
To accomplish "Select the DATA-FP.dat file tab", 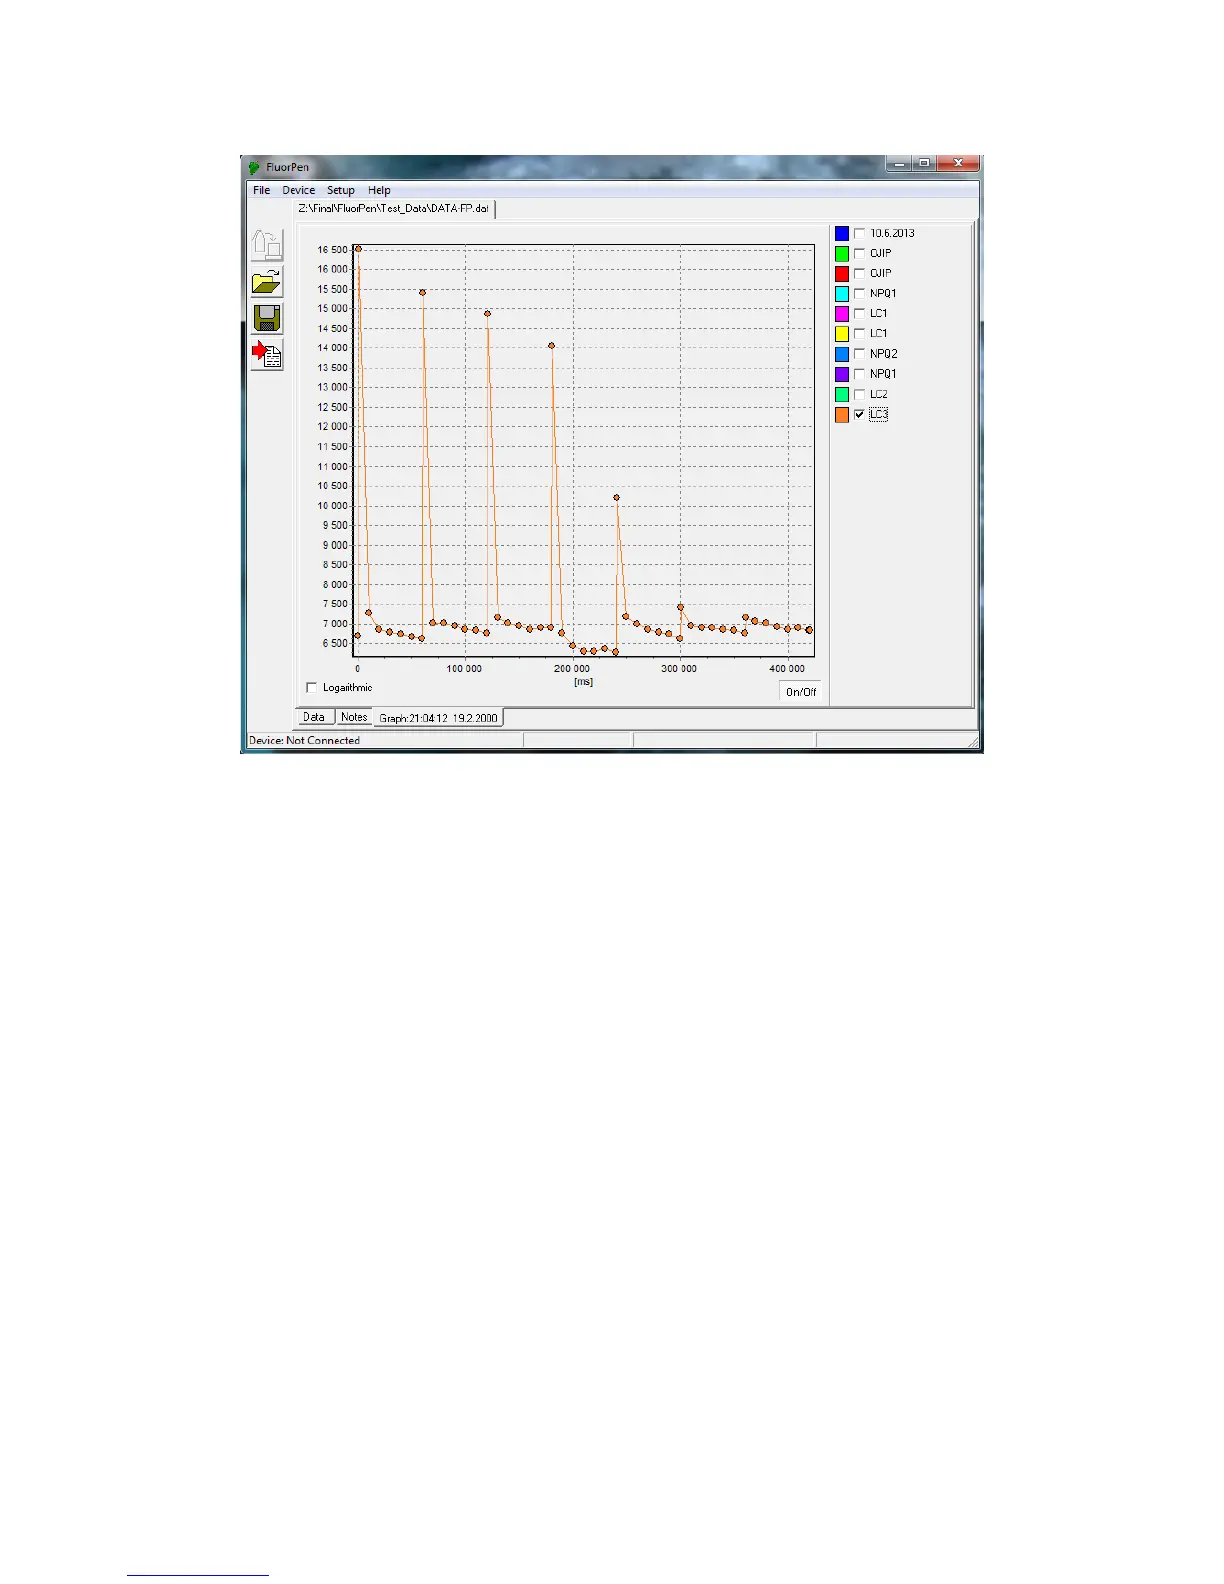I will 394,208.
